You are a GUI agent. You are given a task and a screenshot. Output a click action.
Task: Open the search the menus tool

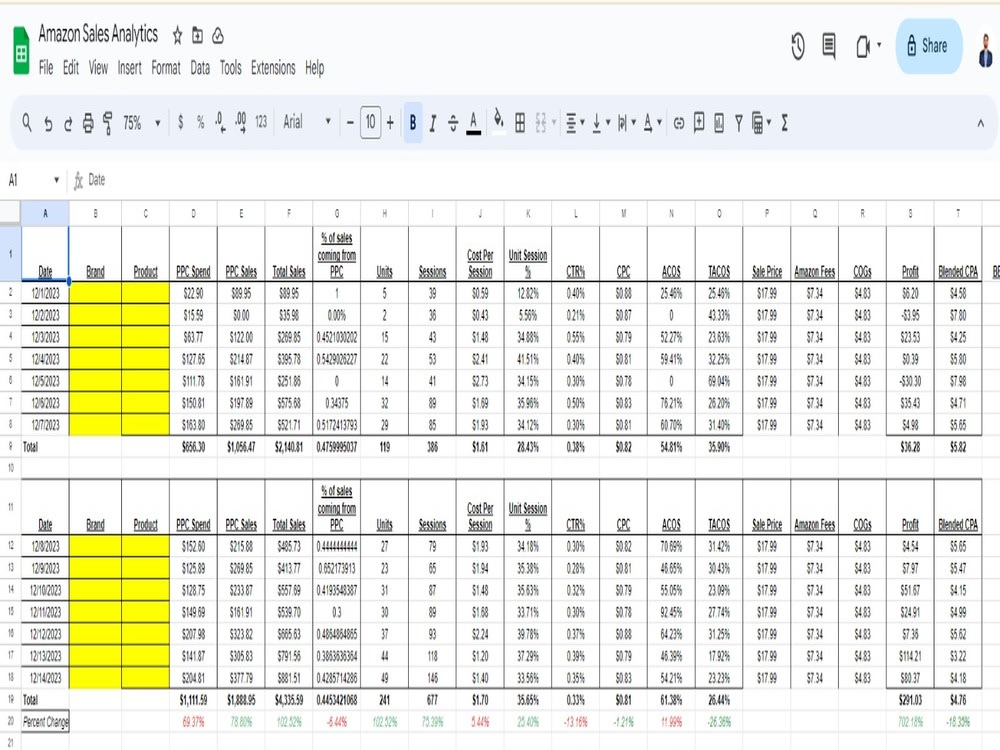coord(27,122)
